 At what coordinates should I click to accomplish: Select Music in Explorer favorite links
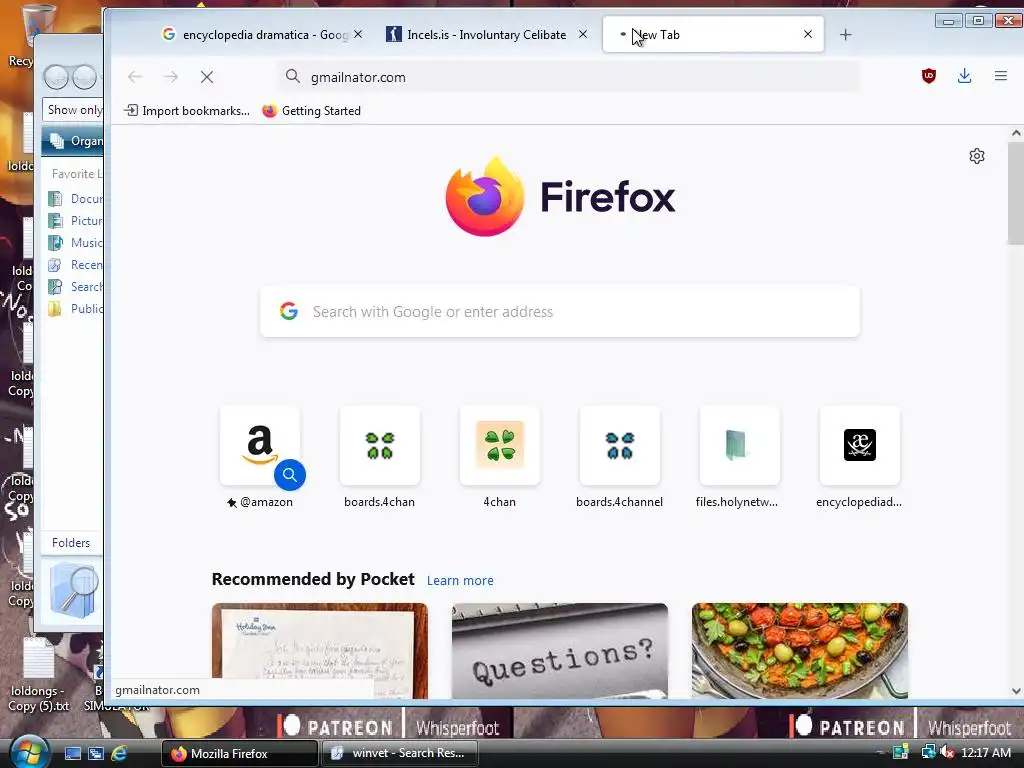(x=76, y=243)
